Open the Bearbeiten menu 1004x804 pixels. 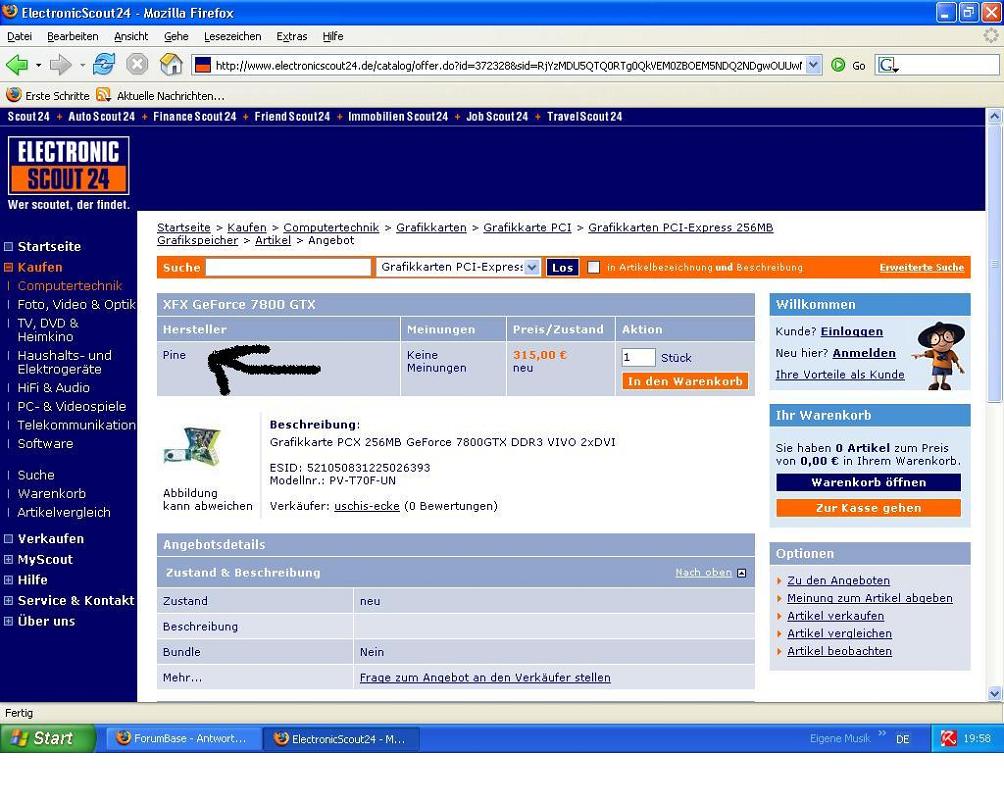[72, 36]
